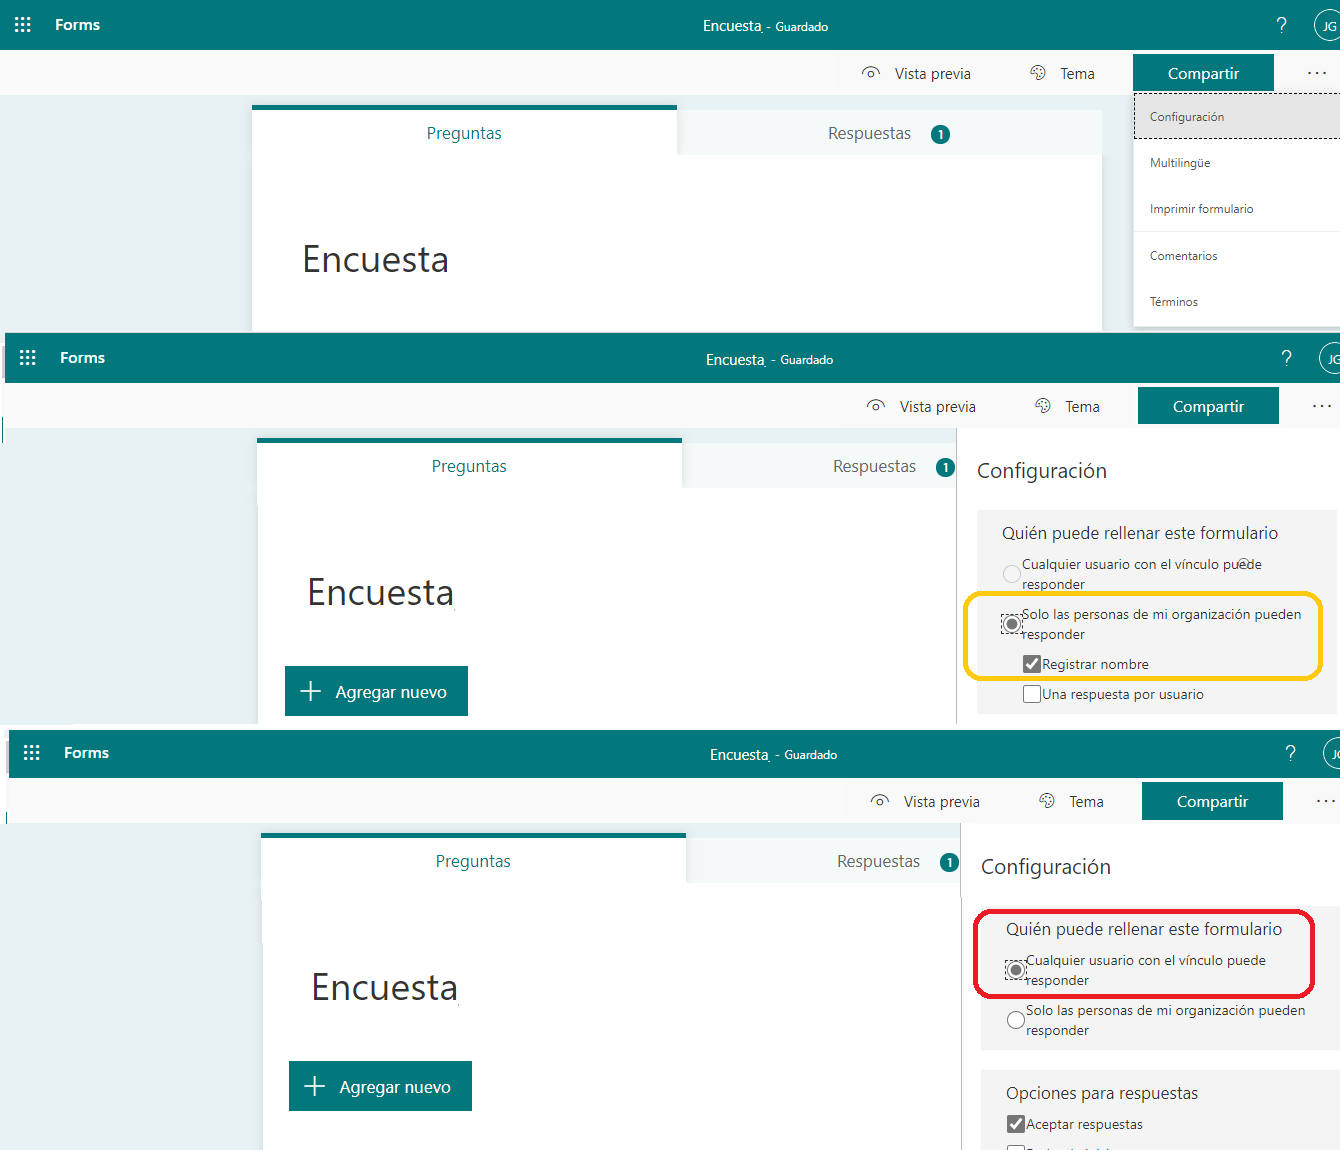
Task: Click the Compartir button in top screenshot
Action: coord(1203,73)
